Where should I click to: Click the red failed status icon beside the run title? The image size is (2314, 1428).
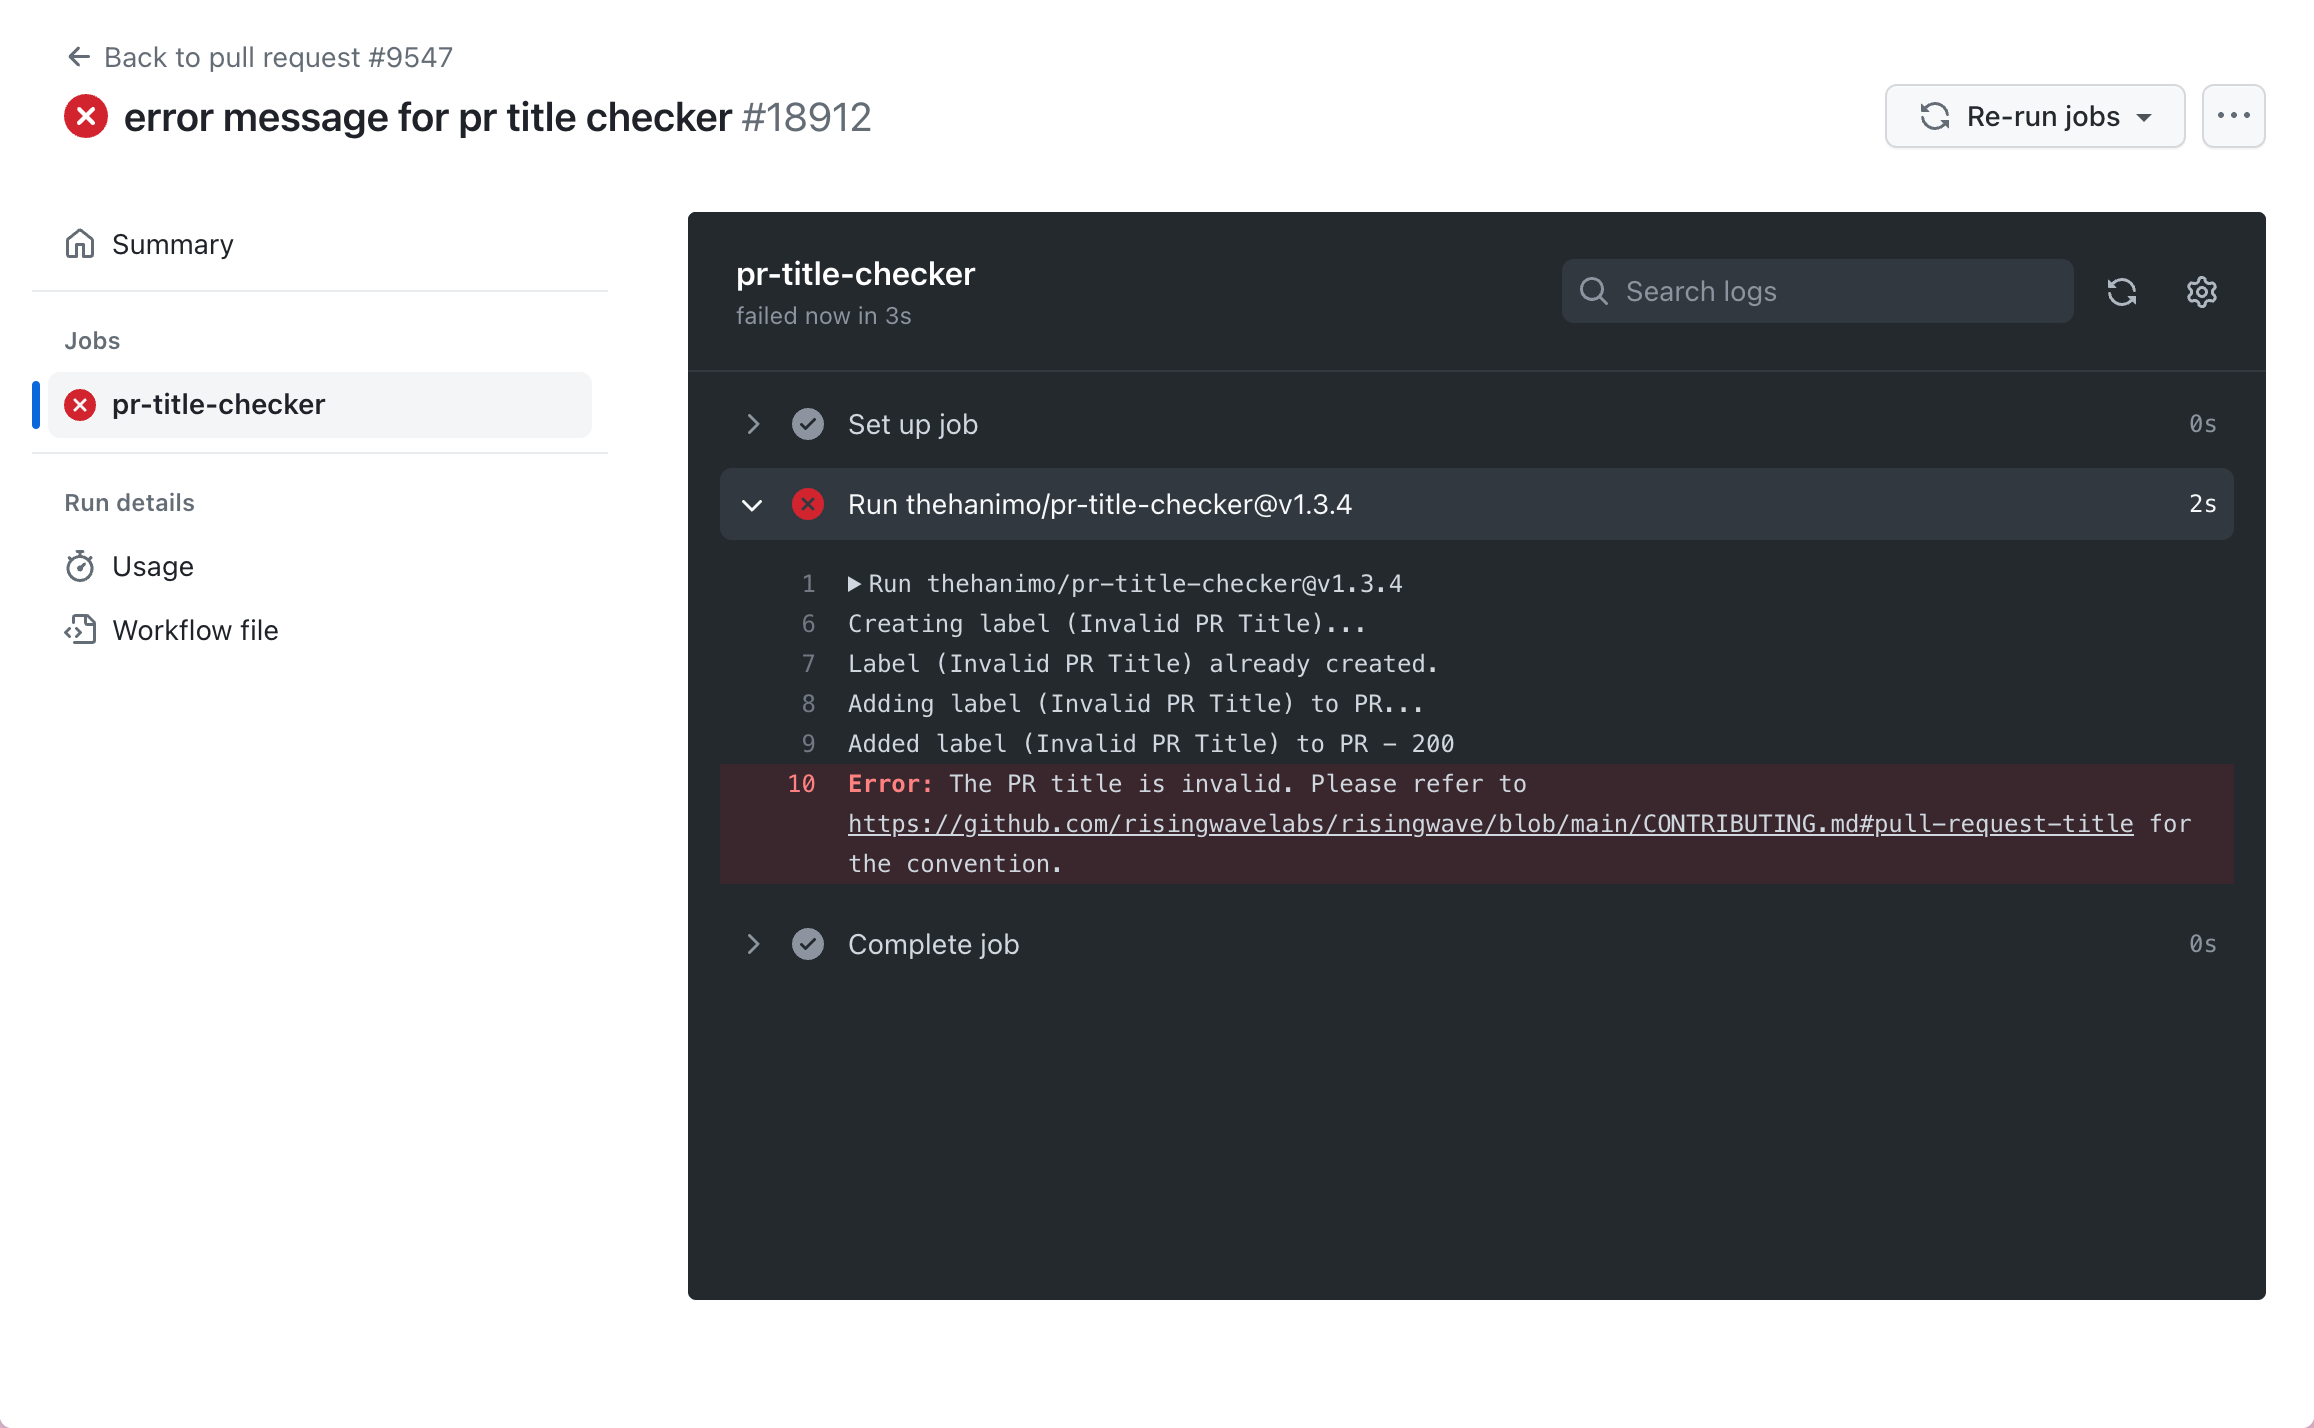click(86, 117)
